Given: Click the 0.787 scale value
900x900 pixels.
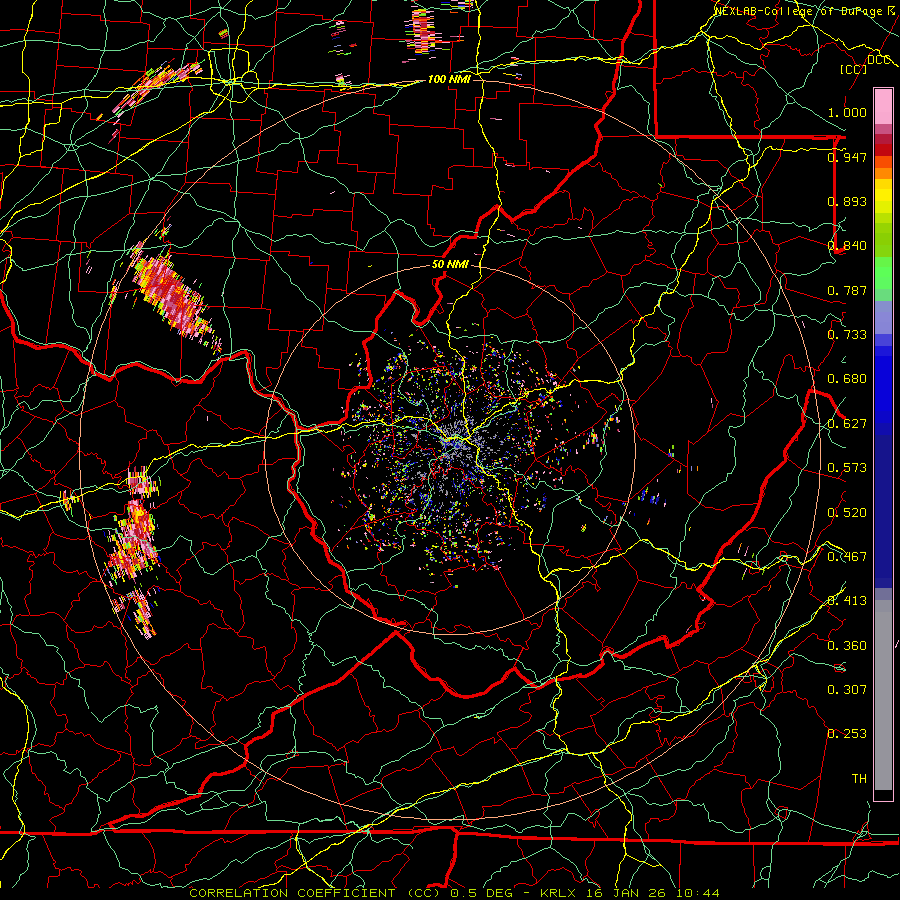Looking at the screenshot, I should pos(847,290).
